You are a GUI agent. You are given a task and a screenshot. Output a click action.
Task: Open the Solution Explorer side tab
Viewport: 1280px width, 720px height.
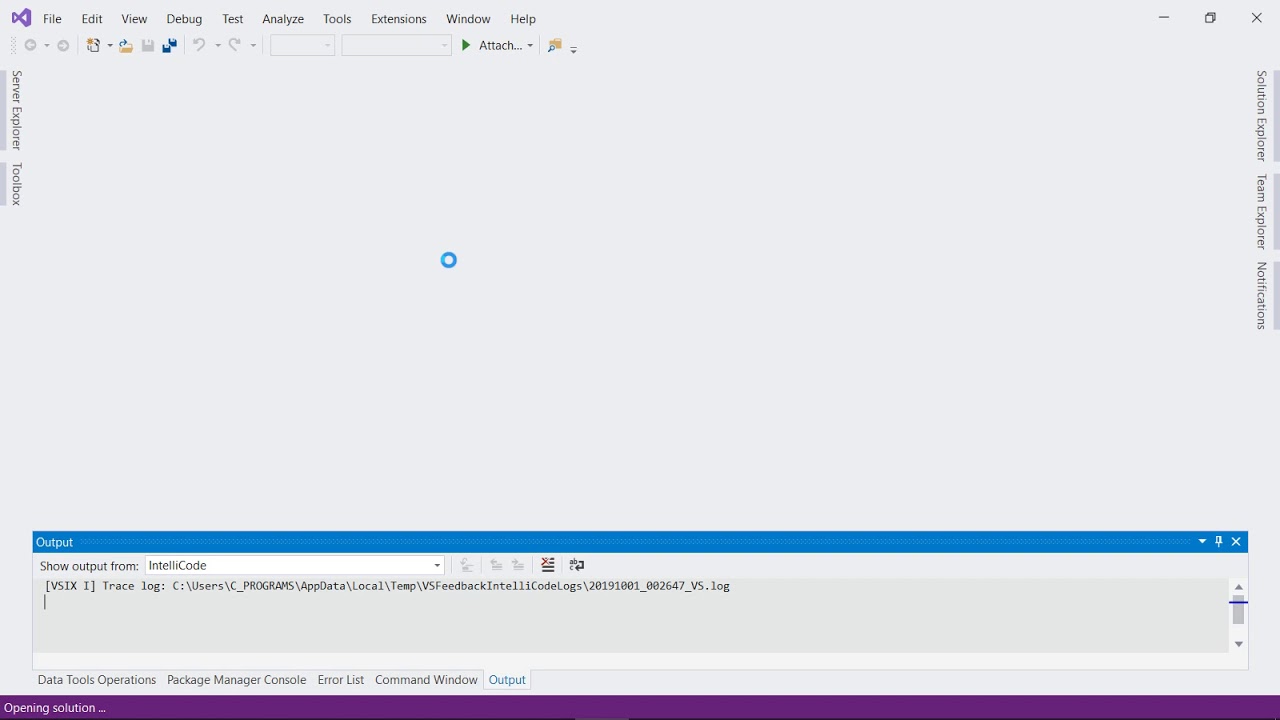[1262, 116]
